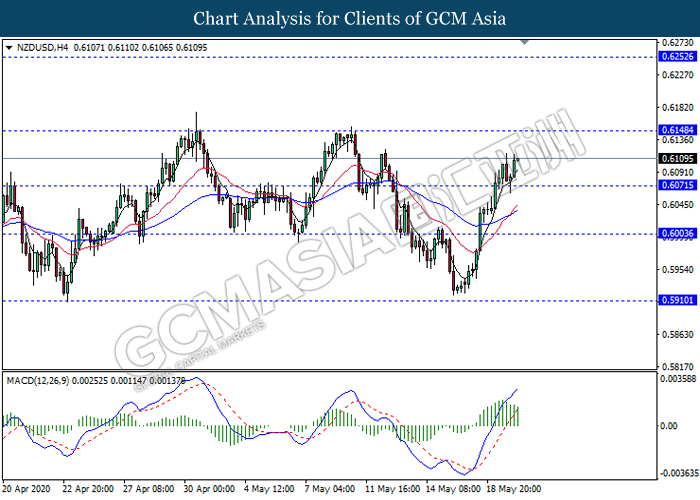Select the 0.59101 price level label
700x500 pixels.
click(677, 300)
